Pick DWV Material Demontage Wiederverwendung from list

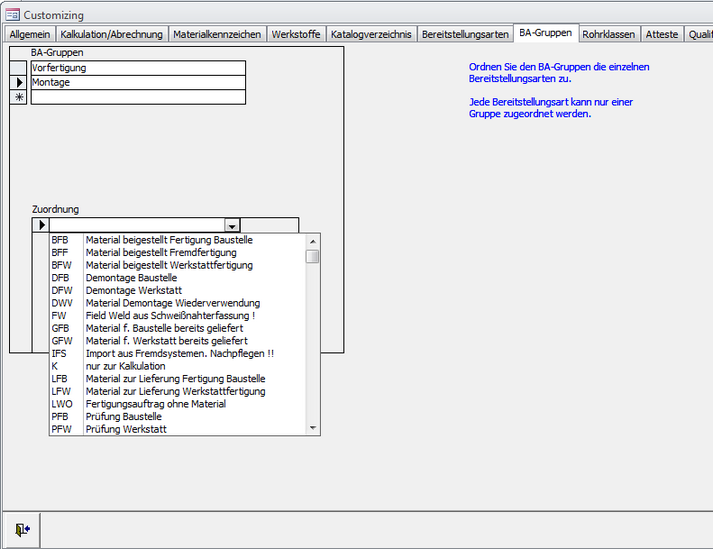(170, 303)
